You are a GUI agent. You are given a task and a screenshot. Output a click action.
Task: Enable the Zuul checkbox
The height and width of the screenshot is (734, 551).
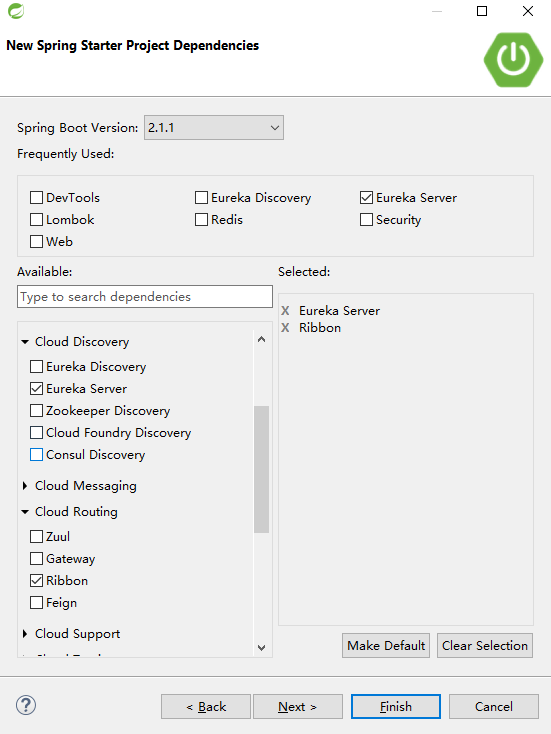point(37,536)
